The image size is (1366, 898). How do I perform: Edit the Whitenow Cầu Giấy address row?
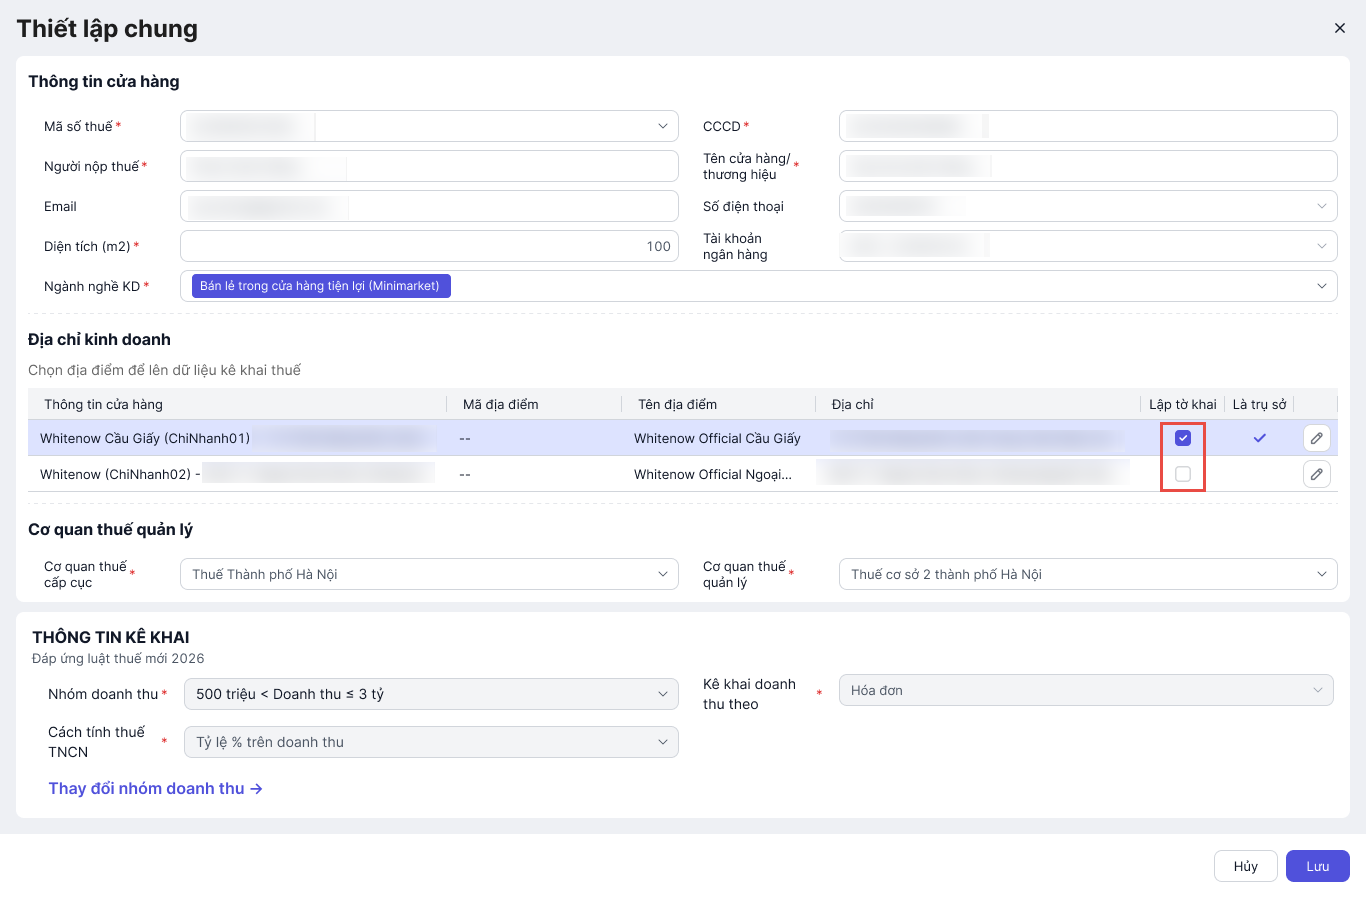click(1317, 438)
